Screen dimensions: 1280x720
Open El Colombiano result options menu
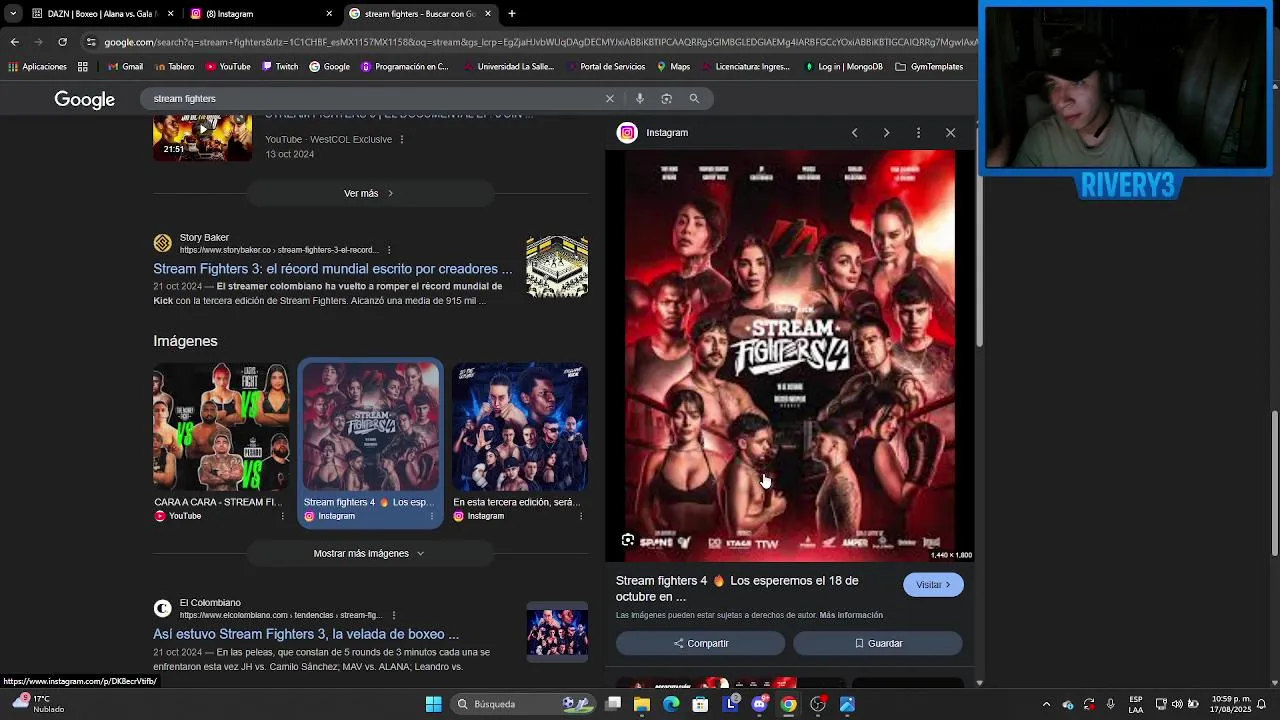click(394, 615)
